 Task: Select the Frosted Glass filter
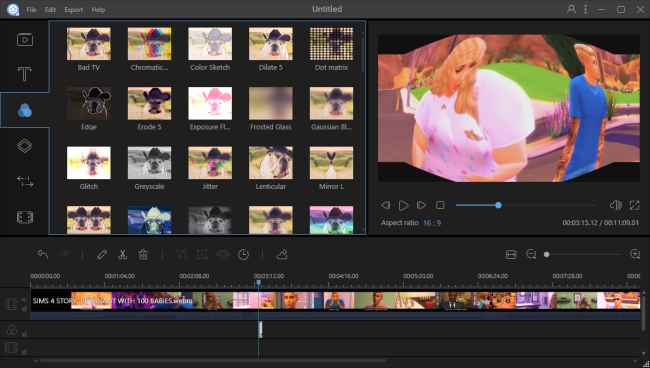(271, 109)
